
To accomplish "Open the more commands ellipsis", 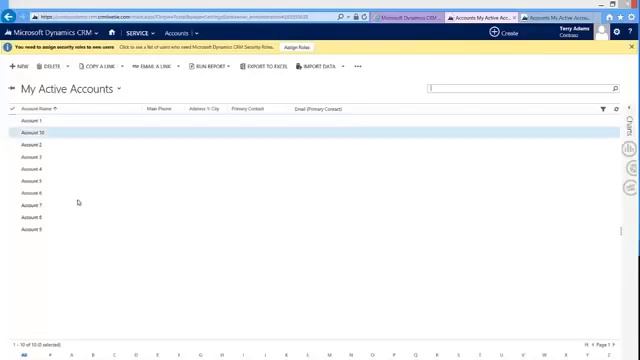I will tap(358, 66).
